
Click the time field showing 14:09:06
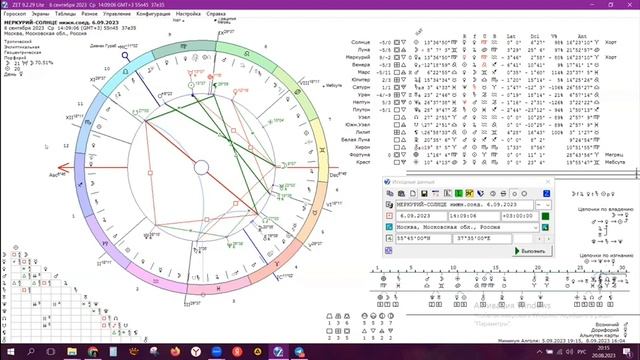(473, 216)
